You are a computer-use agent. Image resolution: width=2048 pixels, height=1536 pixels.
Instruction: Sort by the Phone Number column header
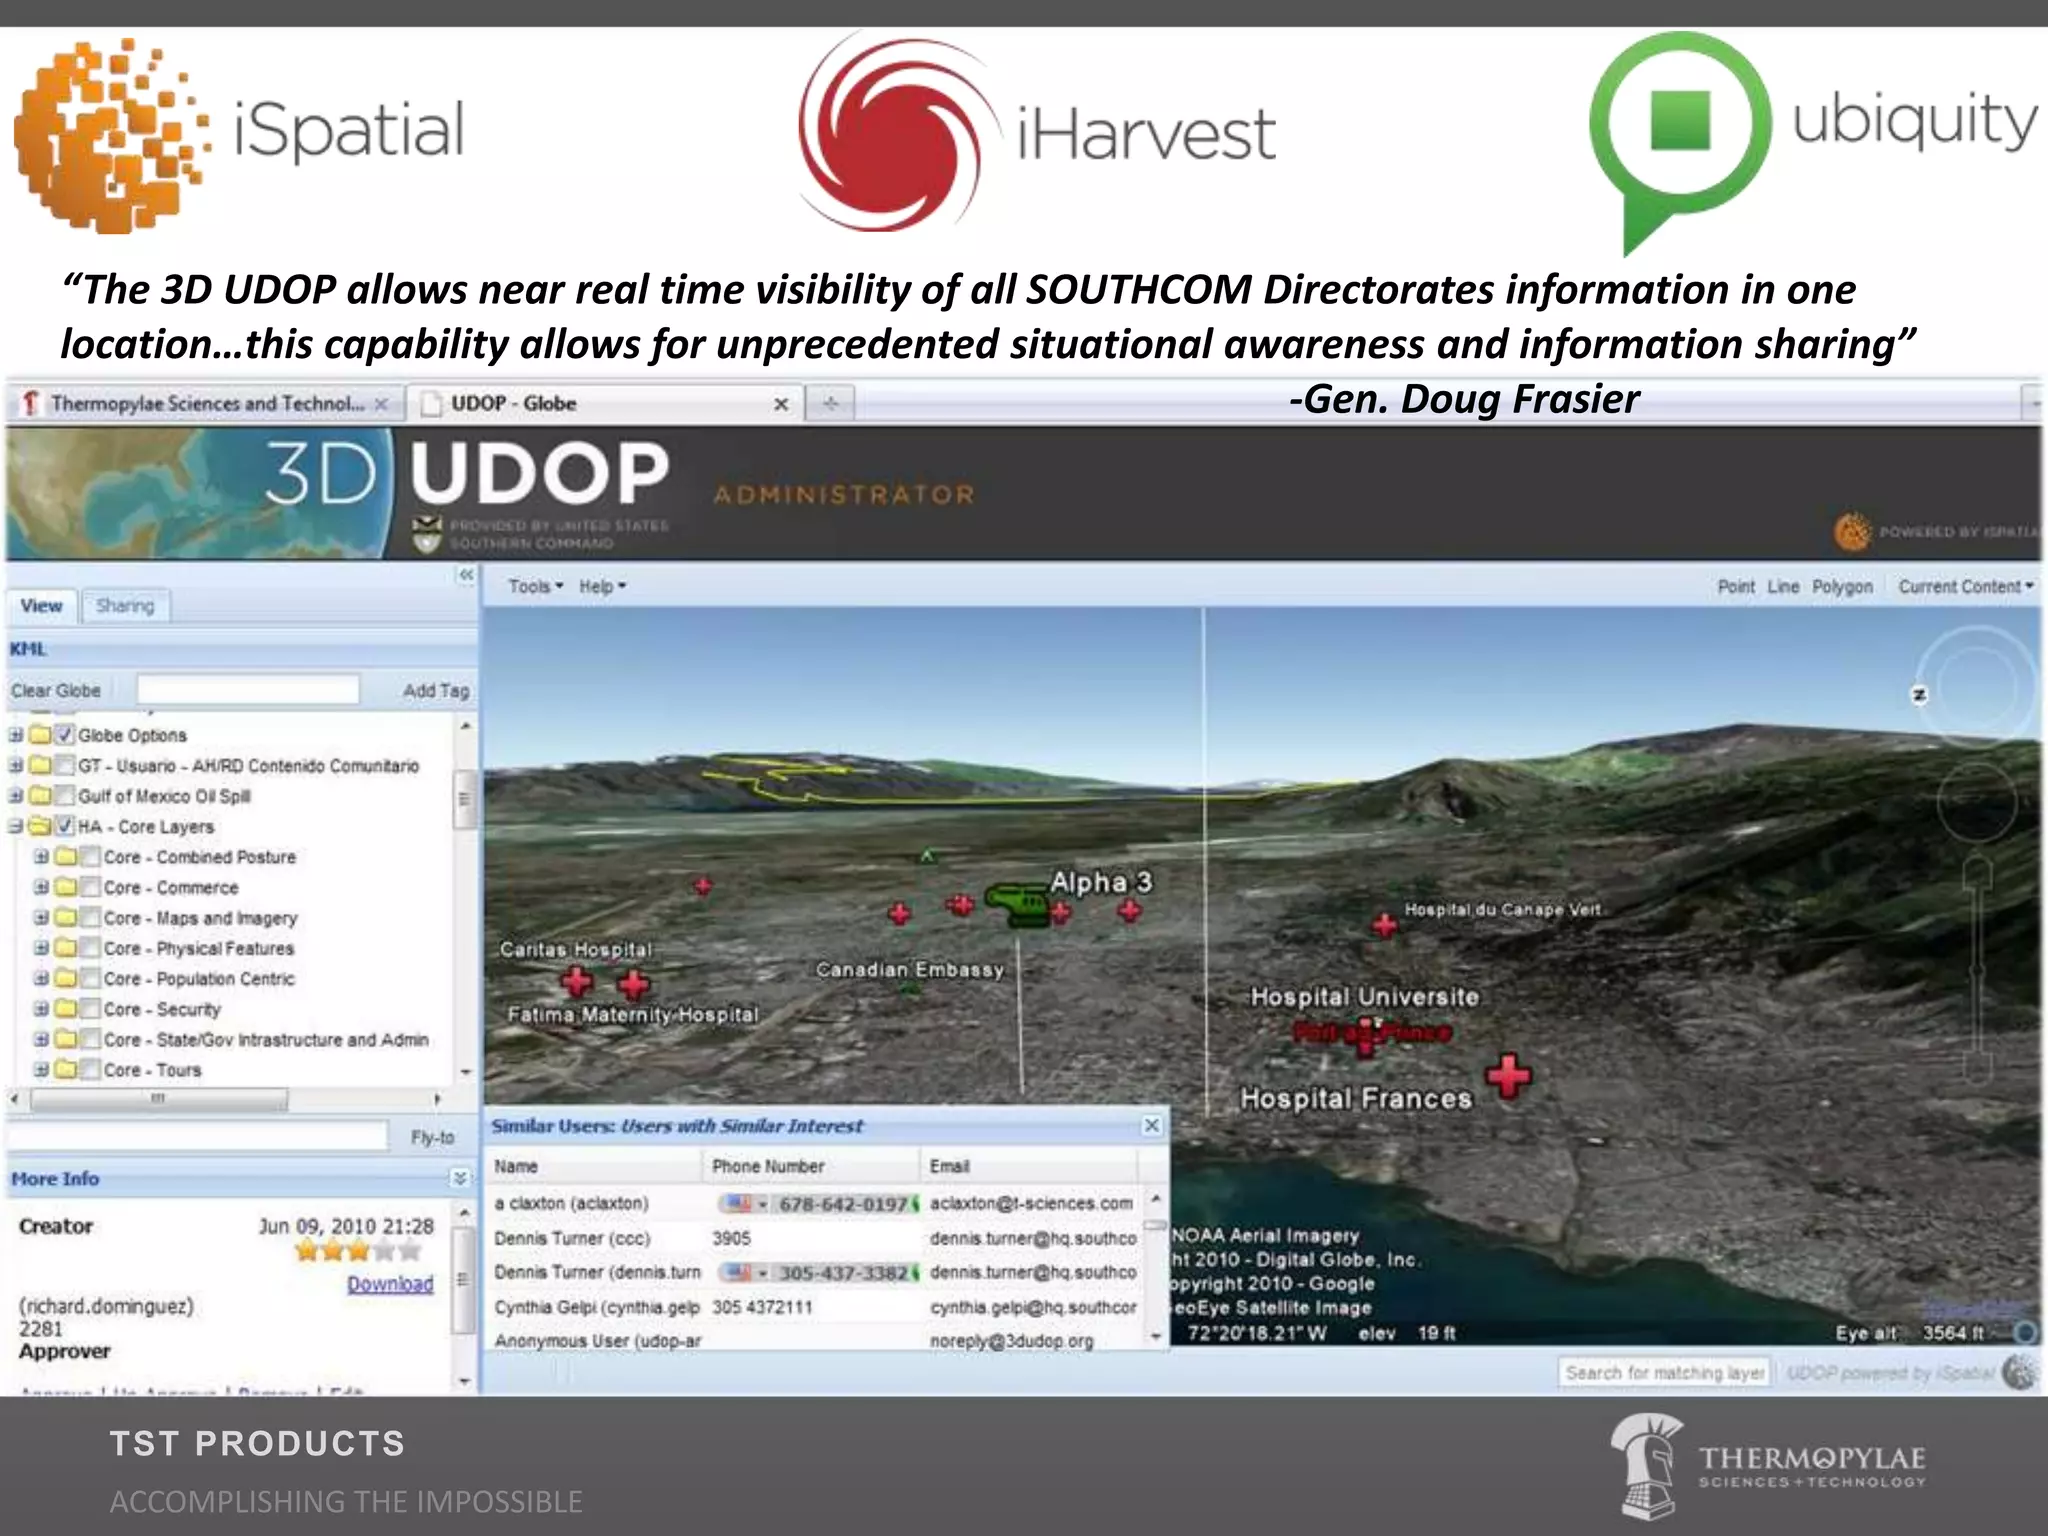(811, 1166)
